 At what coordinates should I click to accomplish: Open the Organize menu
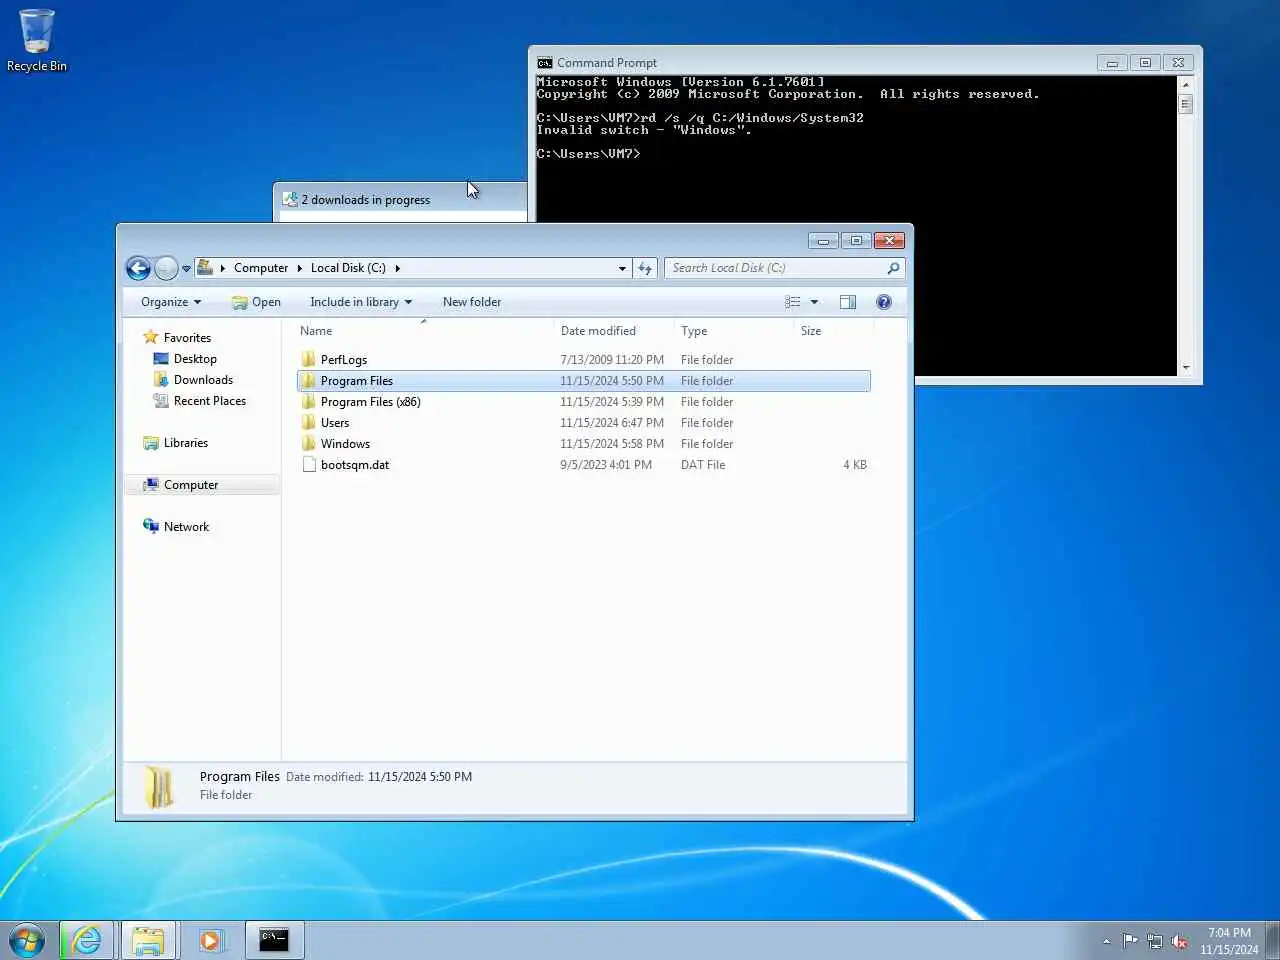[171, 302]
